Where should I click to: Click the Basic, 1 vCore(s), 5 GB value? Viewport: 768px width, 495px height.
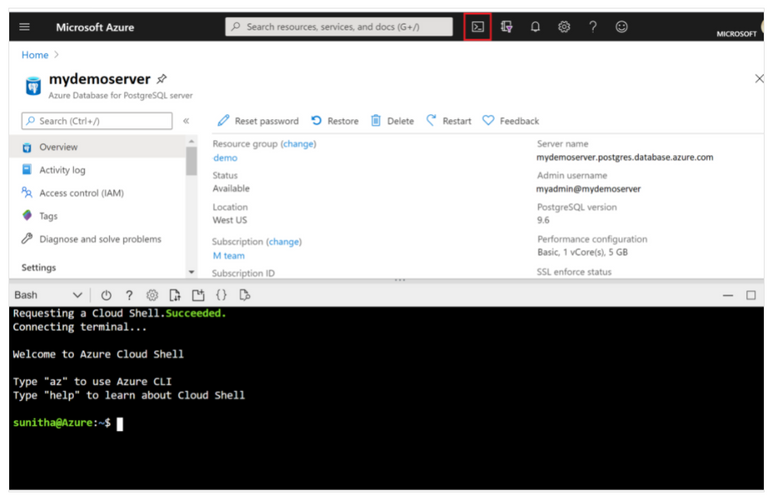pyautogui.click(x=582, y=252)
